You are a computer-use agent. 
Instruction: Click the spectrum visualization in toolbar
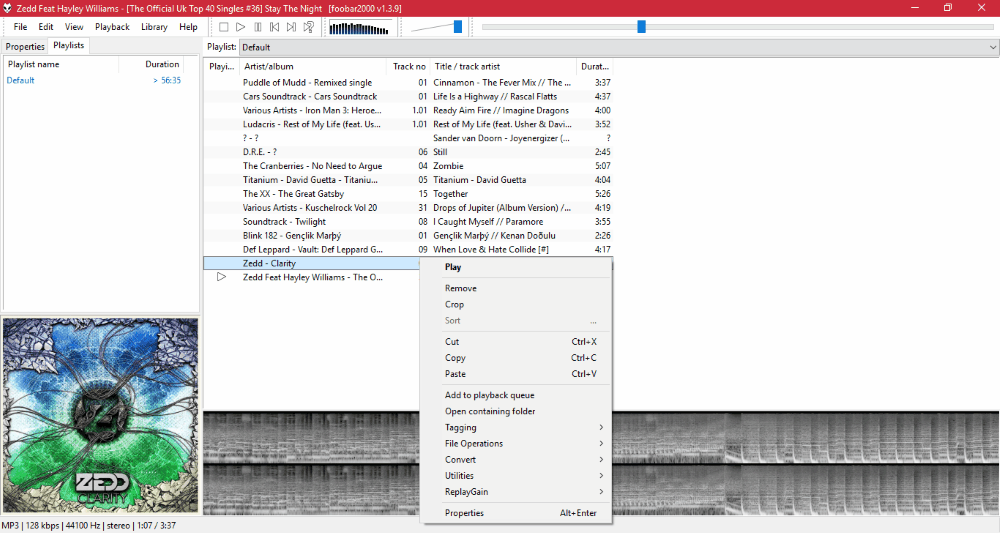tap(359, 28)
